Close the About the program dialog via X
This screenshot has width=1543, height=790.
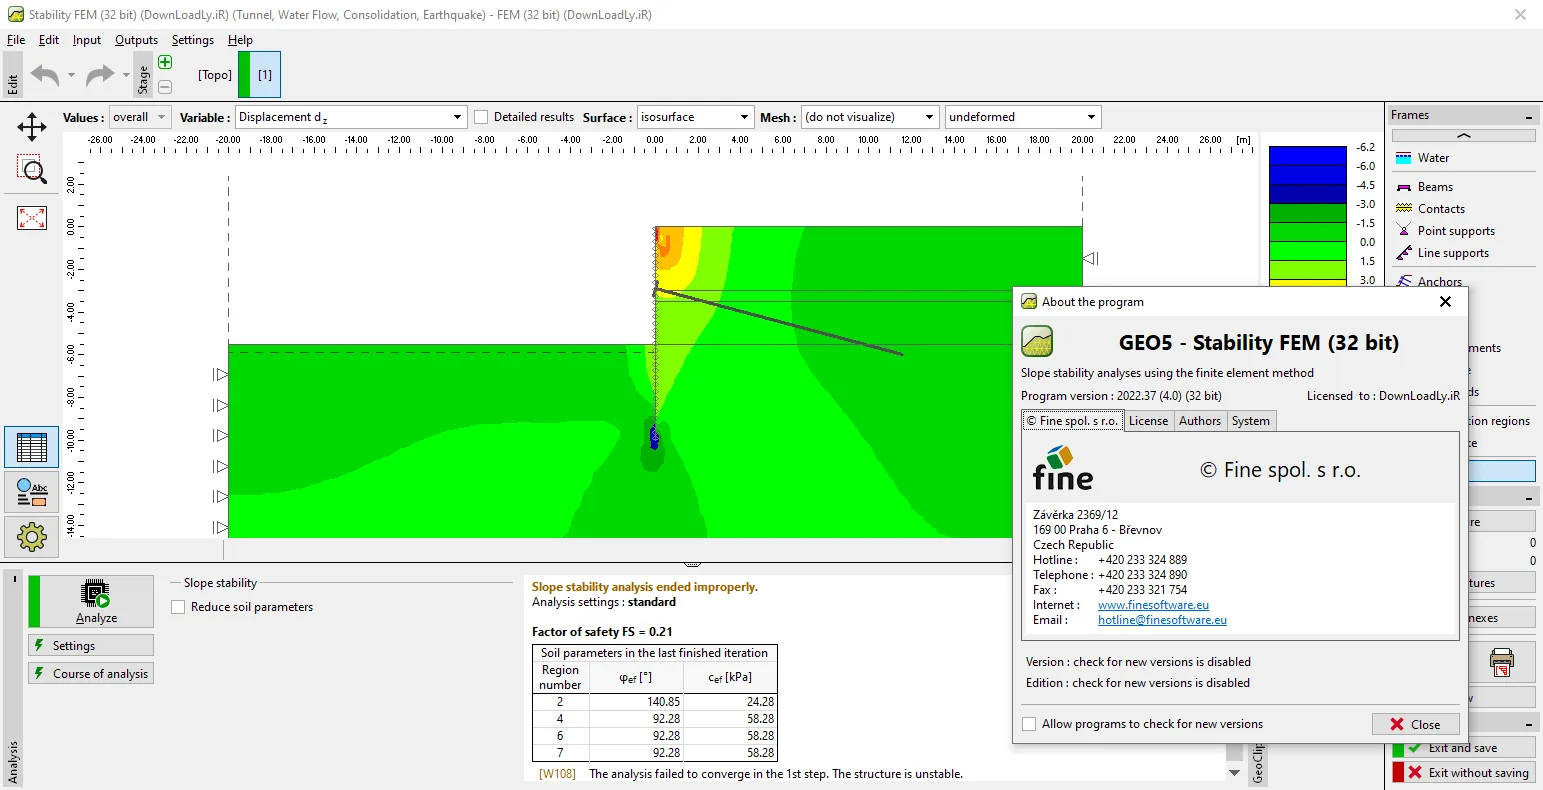[1445, 302]
